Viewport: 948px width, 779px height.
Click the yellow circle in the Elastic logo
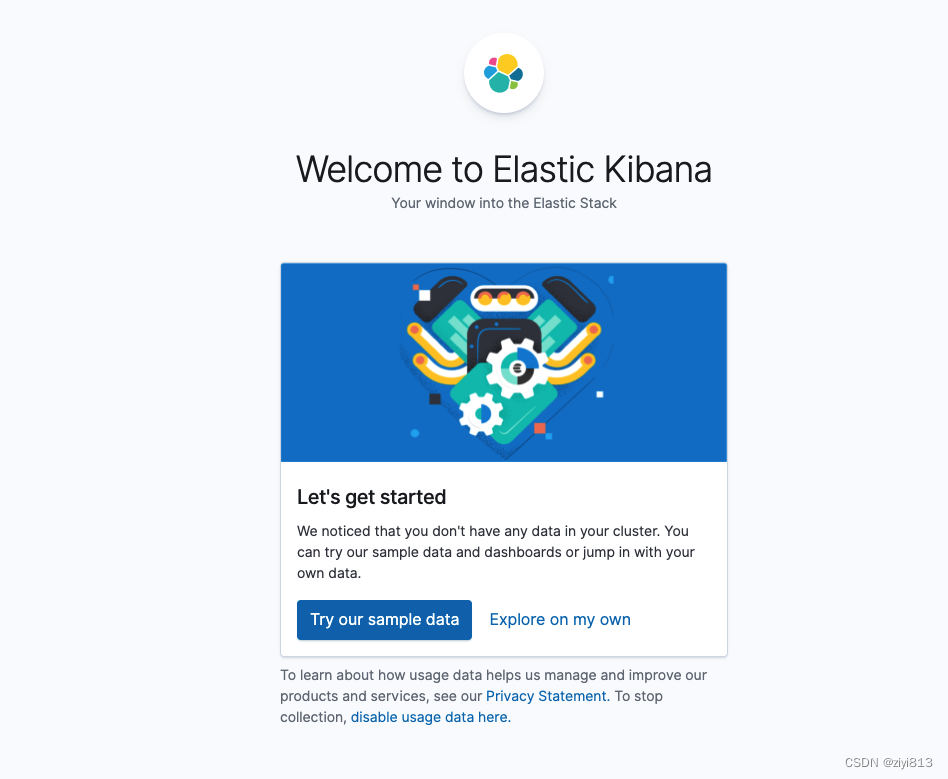click(507, 64)
